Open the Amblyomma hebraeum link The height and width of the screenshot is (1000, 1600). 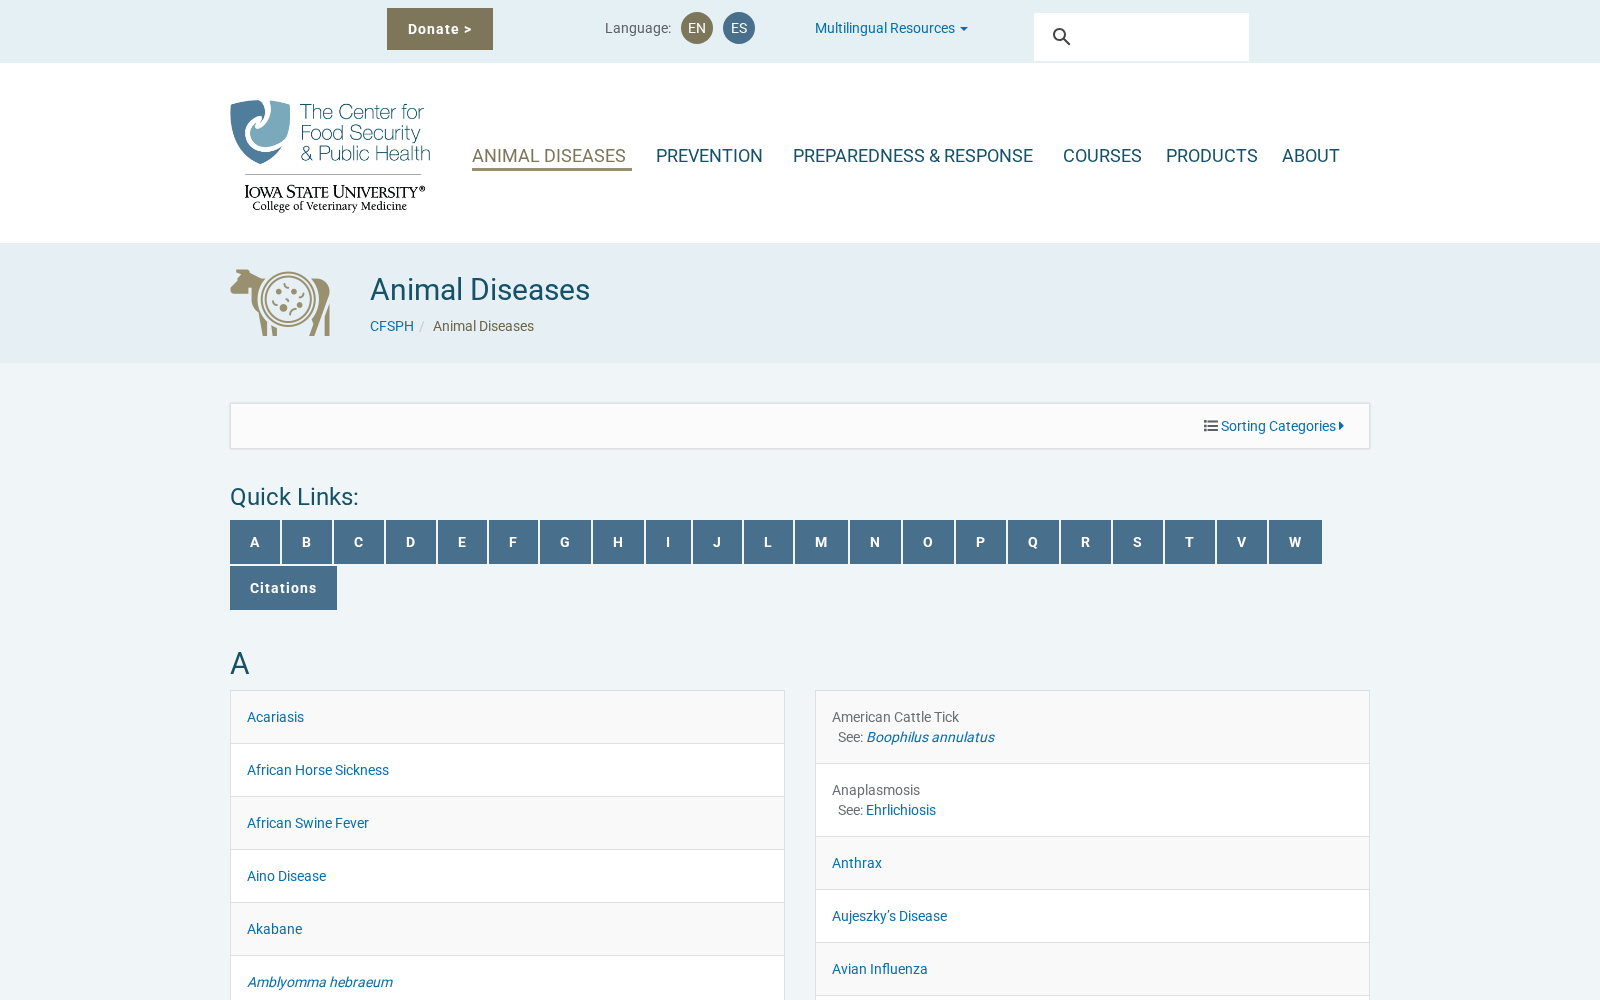(320, 982)
